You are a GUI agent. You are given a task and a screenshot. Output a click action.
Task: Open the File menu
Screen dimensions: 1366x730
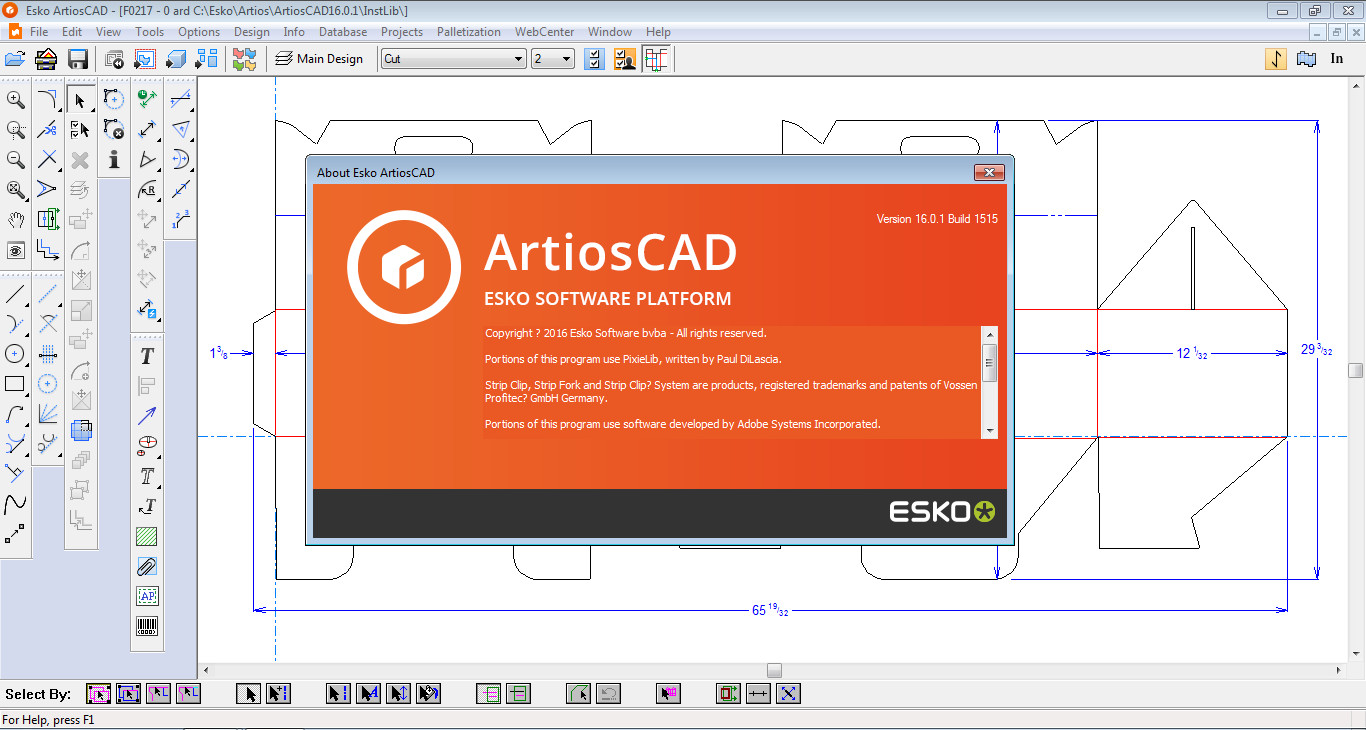click(x=39, y=32)
